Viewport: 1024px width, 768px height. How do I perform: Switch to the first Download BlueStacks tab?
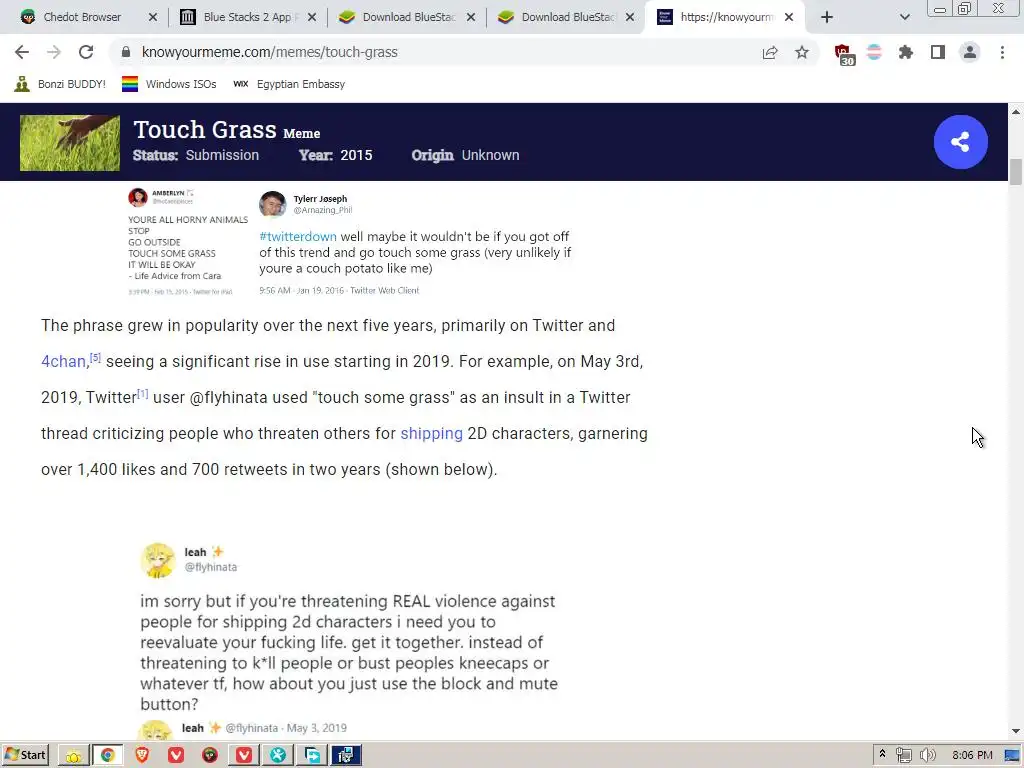pyautogui.click(x=408, y=17)
